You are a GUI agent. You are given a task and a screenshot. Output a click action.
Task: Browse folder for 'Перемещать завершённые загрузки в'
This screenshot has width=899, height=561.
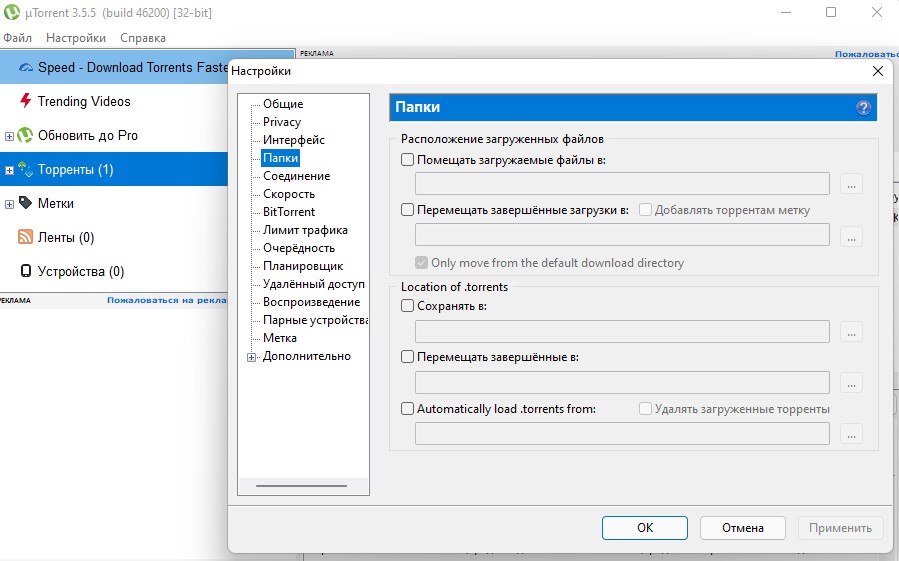[851, 235]
